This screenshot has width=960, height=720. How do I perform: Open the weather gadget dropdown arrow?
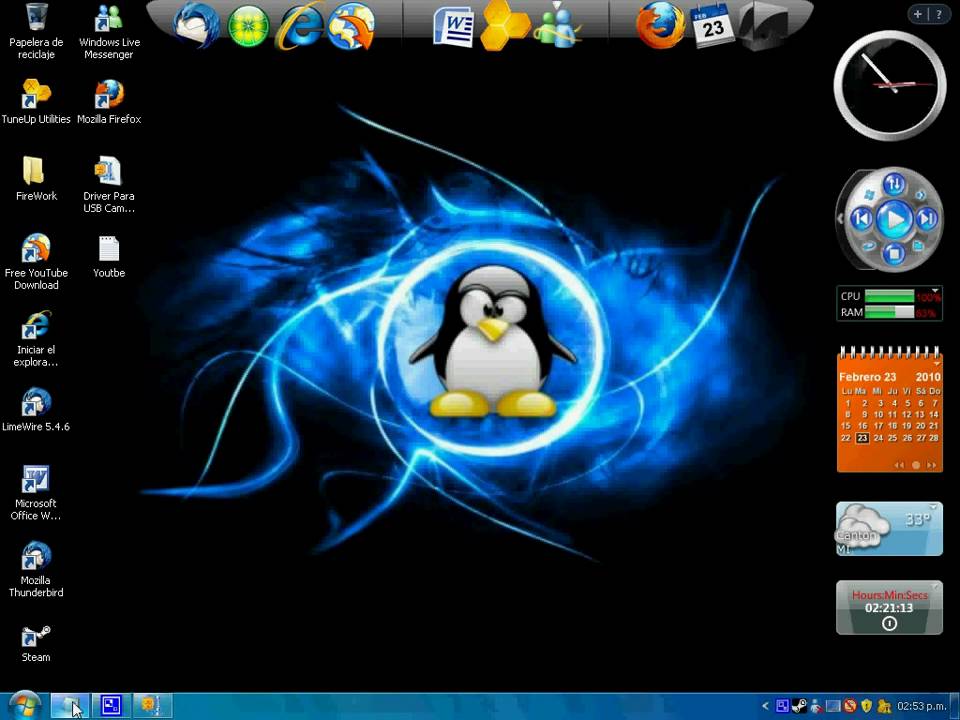933,507
